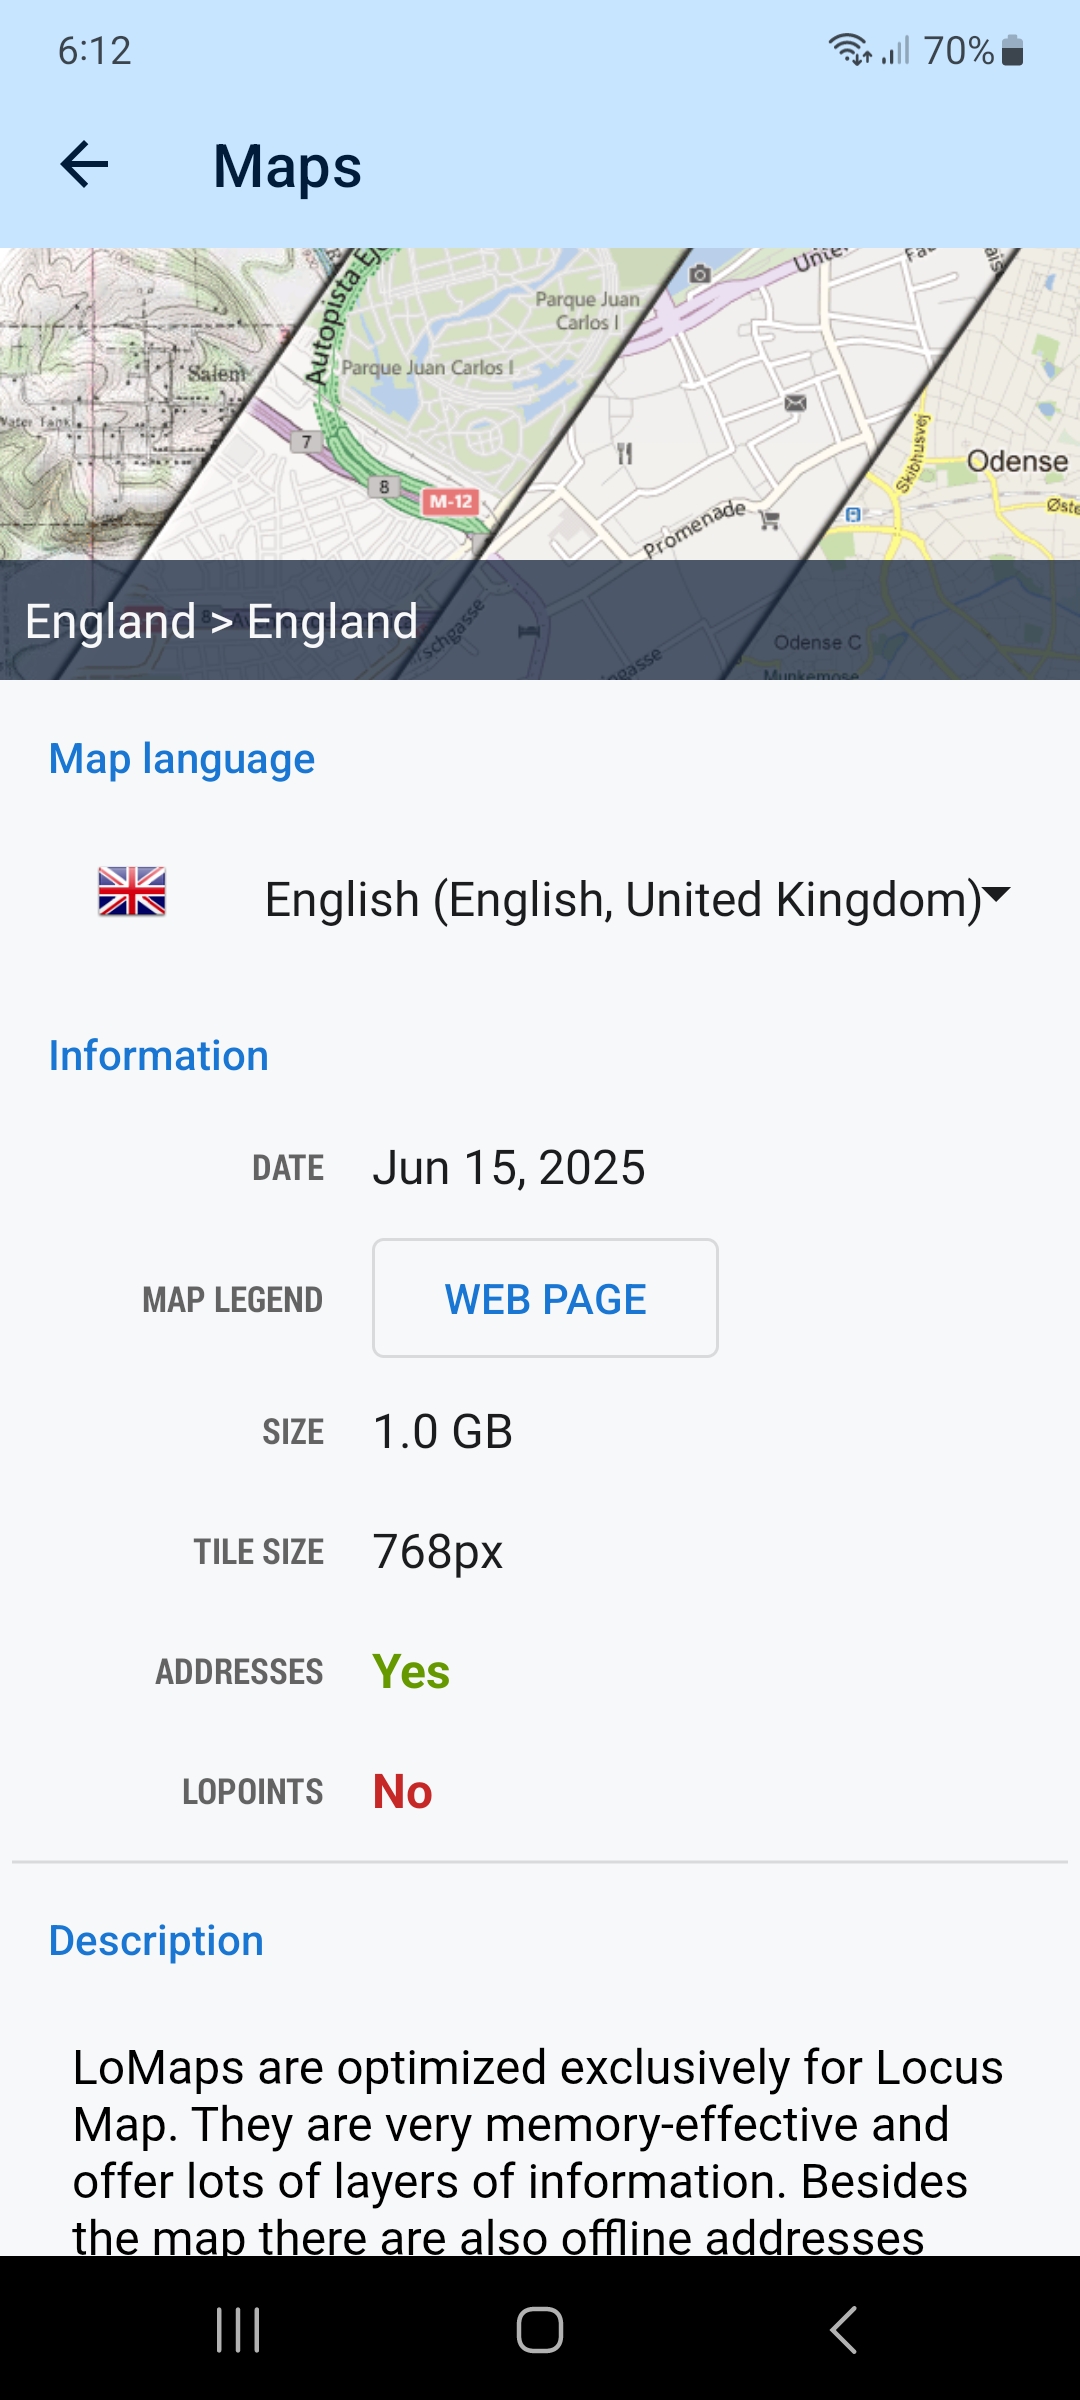The image size is (1080, 2400).
Task: Tap the 1.0 GB size value
Action: tap(442, 1432)
